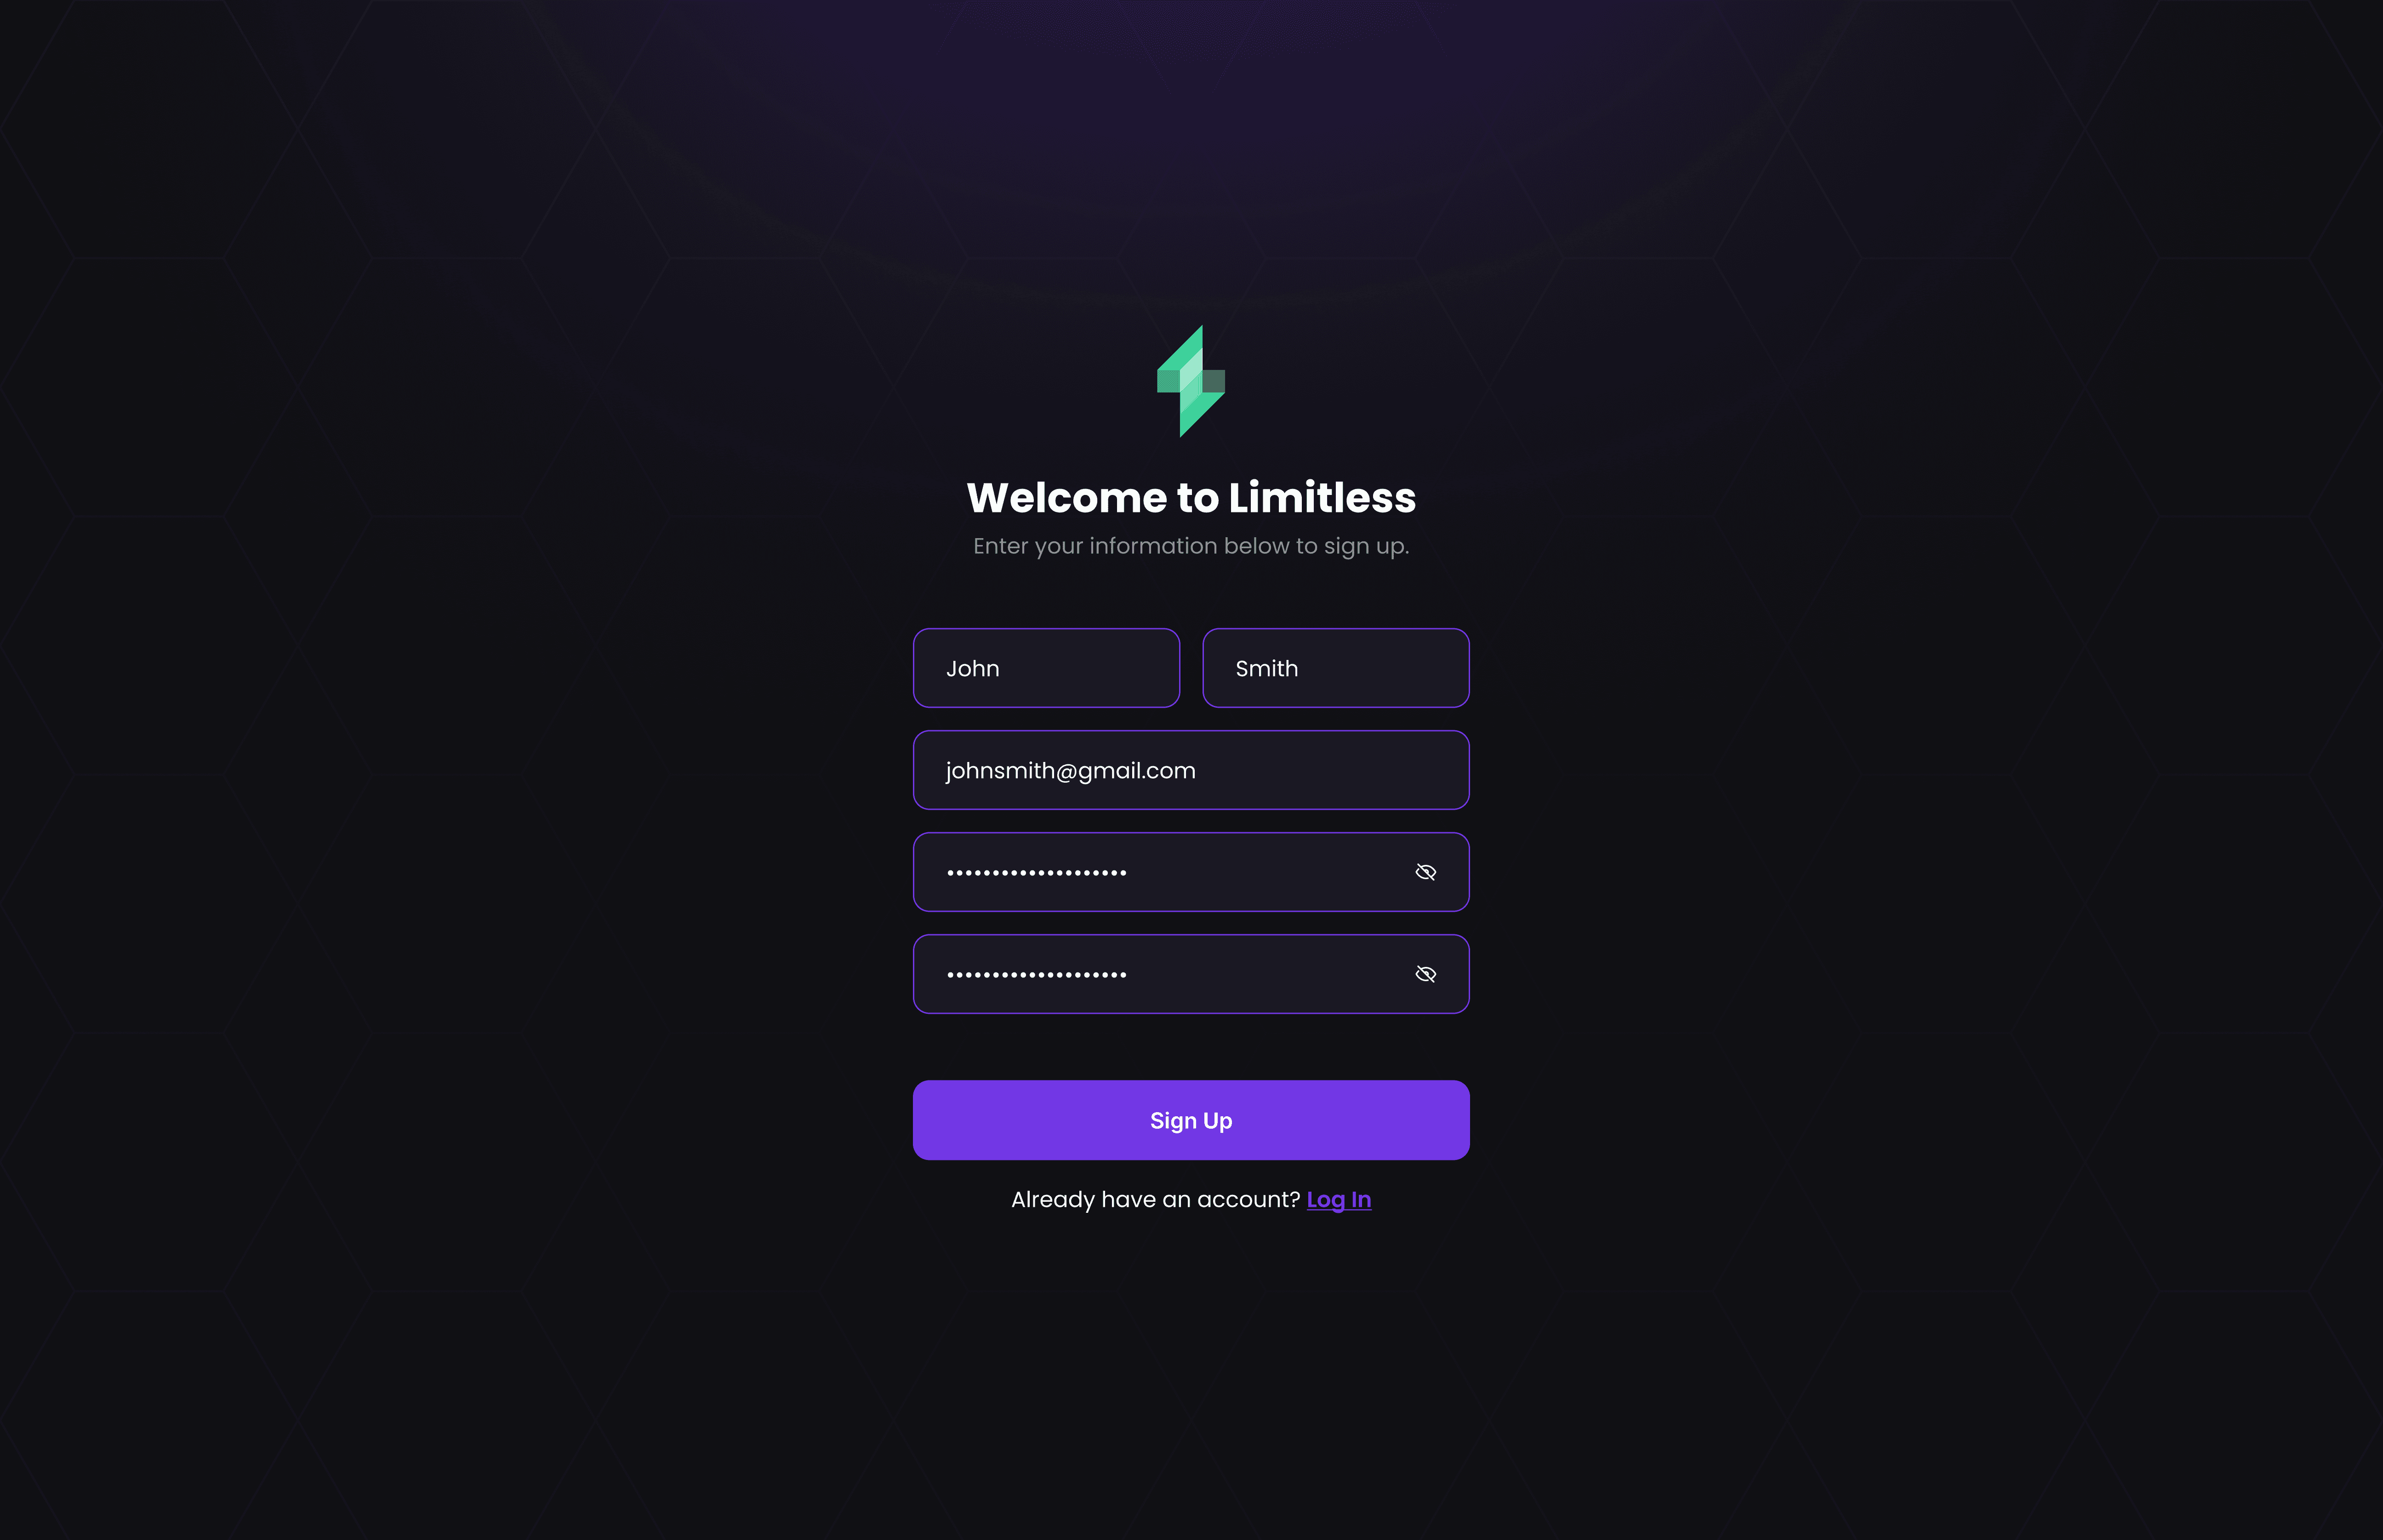The image size is (2383, 1540).
Task: Focus the upper password input field
Action: (x=1191, y=872)
